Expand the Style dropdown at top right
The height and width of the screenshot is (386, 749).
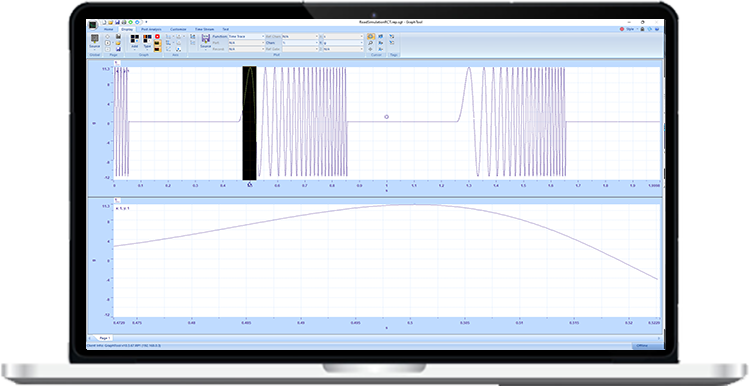[x=632, y=29]
